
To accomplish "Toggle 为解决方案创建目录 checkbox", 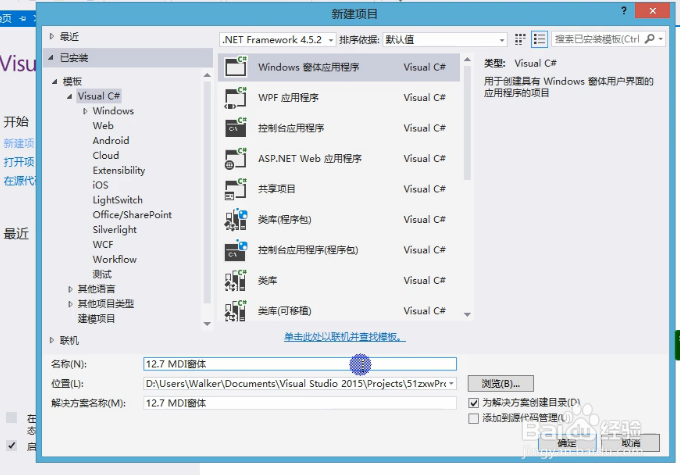I will (474, 403).
